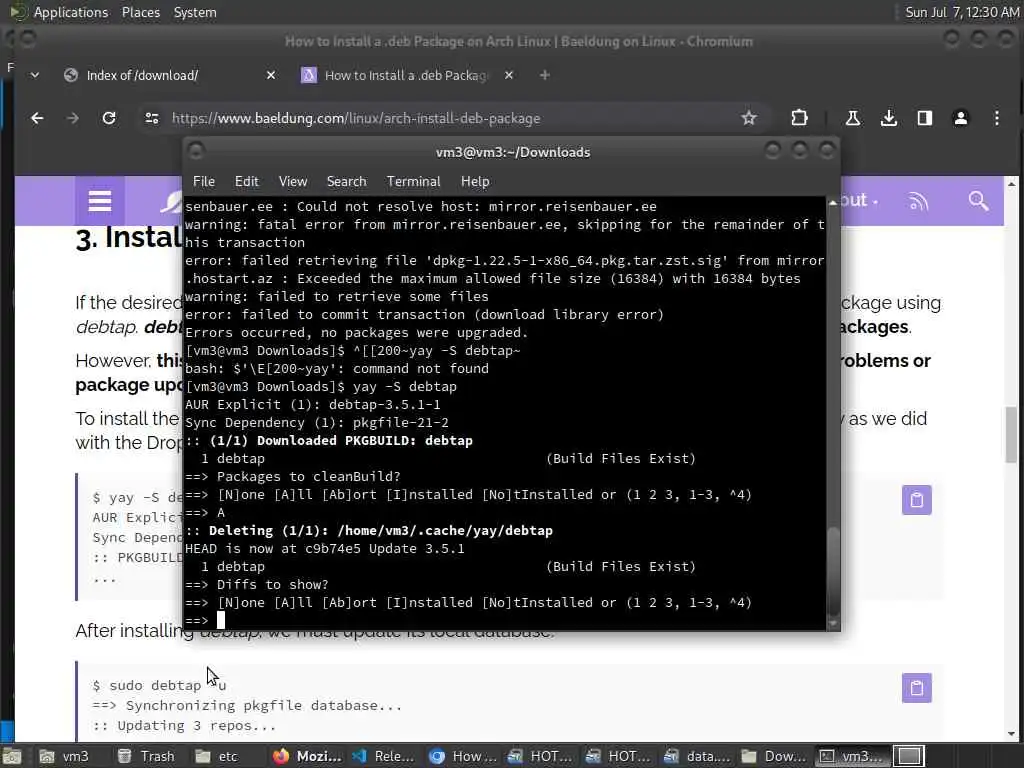Switch to the Trash window in taskbar

146,756
